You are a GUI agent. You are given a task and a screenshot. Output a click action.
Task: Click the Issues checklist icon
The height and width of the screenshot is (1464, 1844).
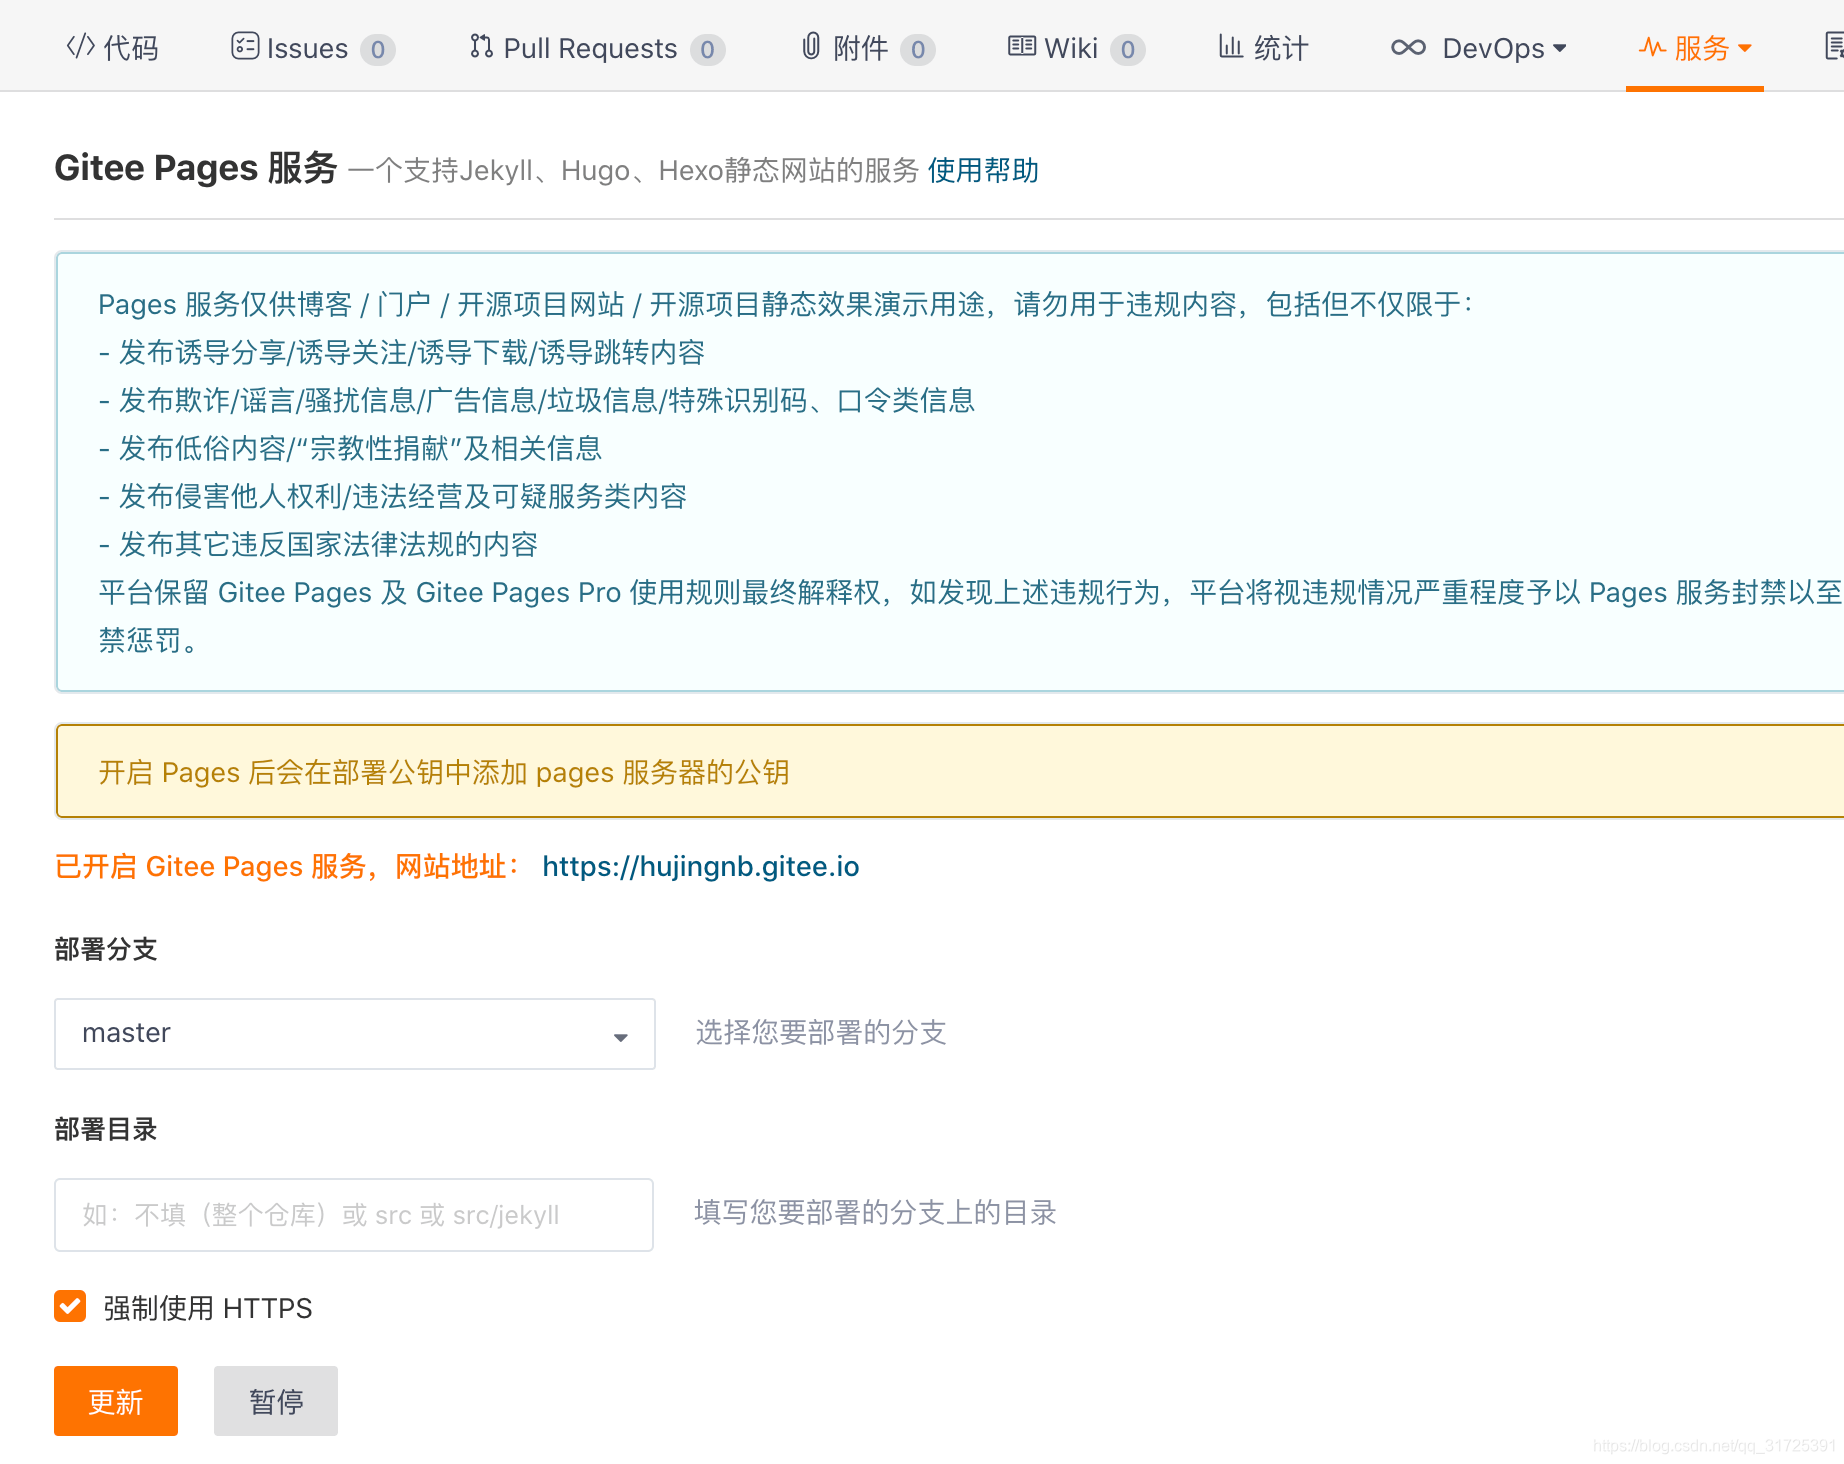pyautogui.click(x=245, y=46)
